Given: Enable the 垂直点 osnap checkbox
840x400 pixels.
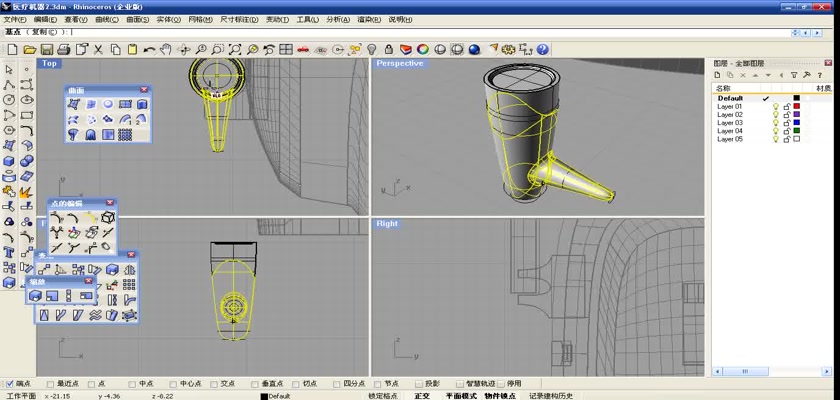Looking at the screenshot, I should [x=255, y=384].
